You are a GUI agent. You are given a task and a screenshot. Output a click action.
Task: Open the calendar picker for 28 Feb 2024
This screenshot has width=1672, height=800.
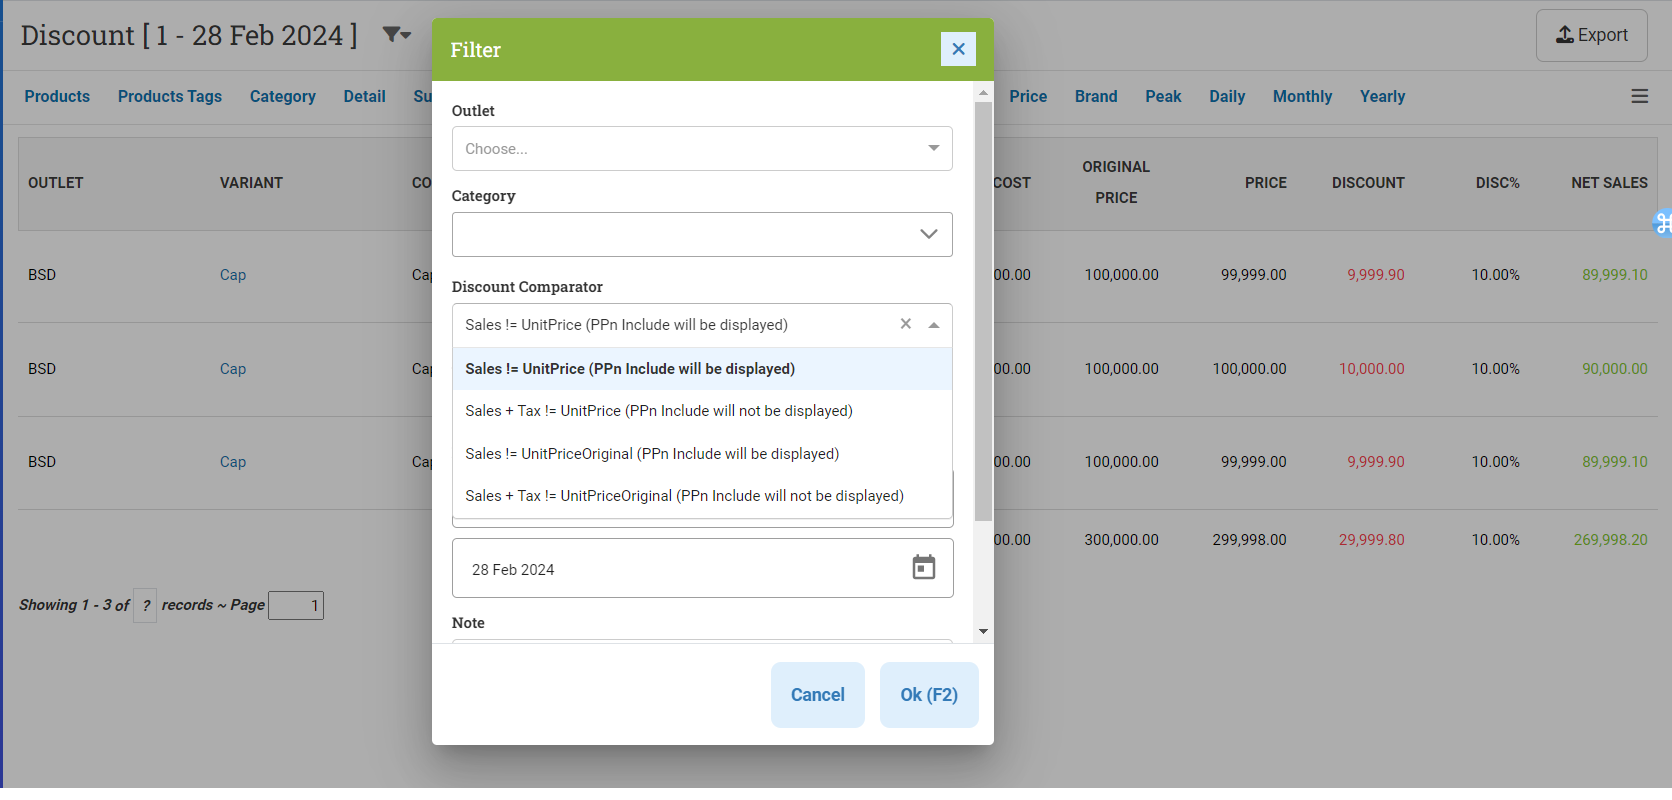[x=924, y=568]
